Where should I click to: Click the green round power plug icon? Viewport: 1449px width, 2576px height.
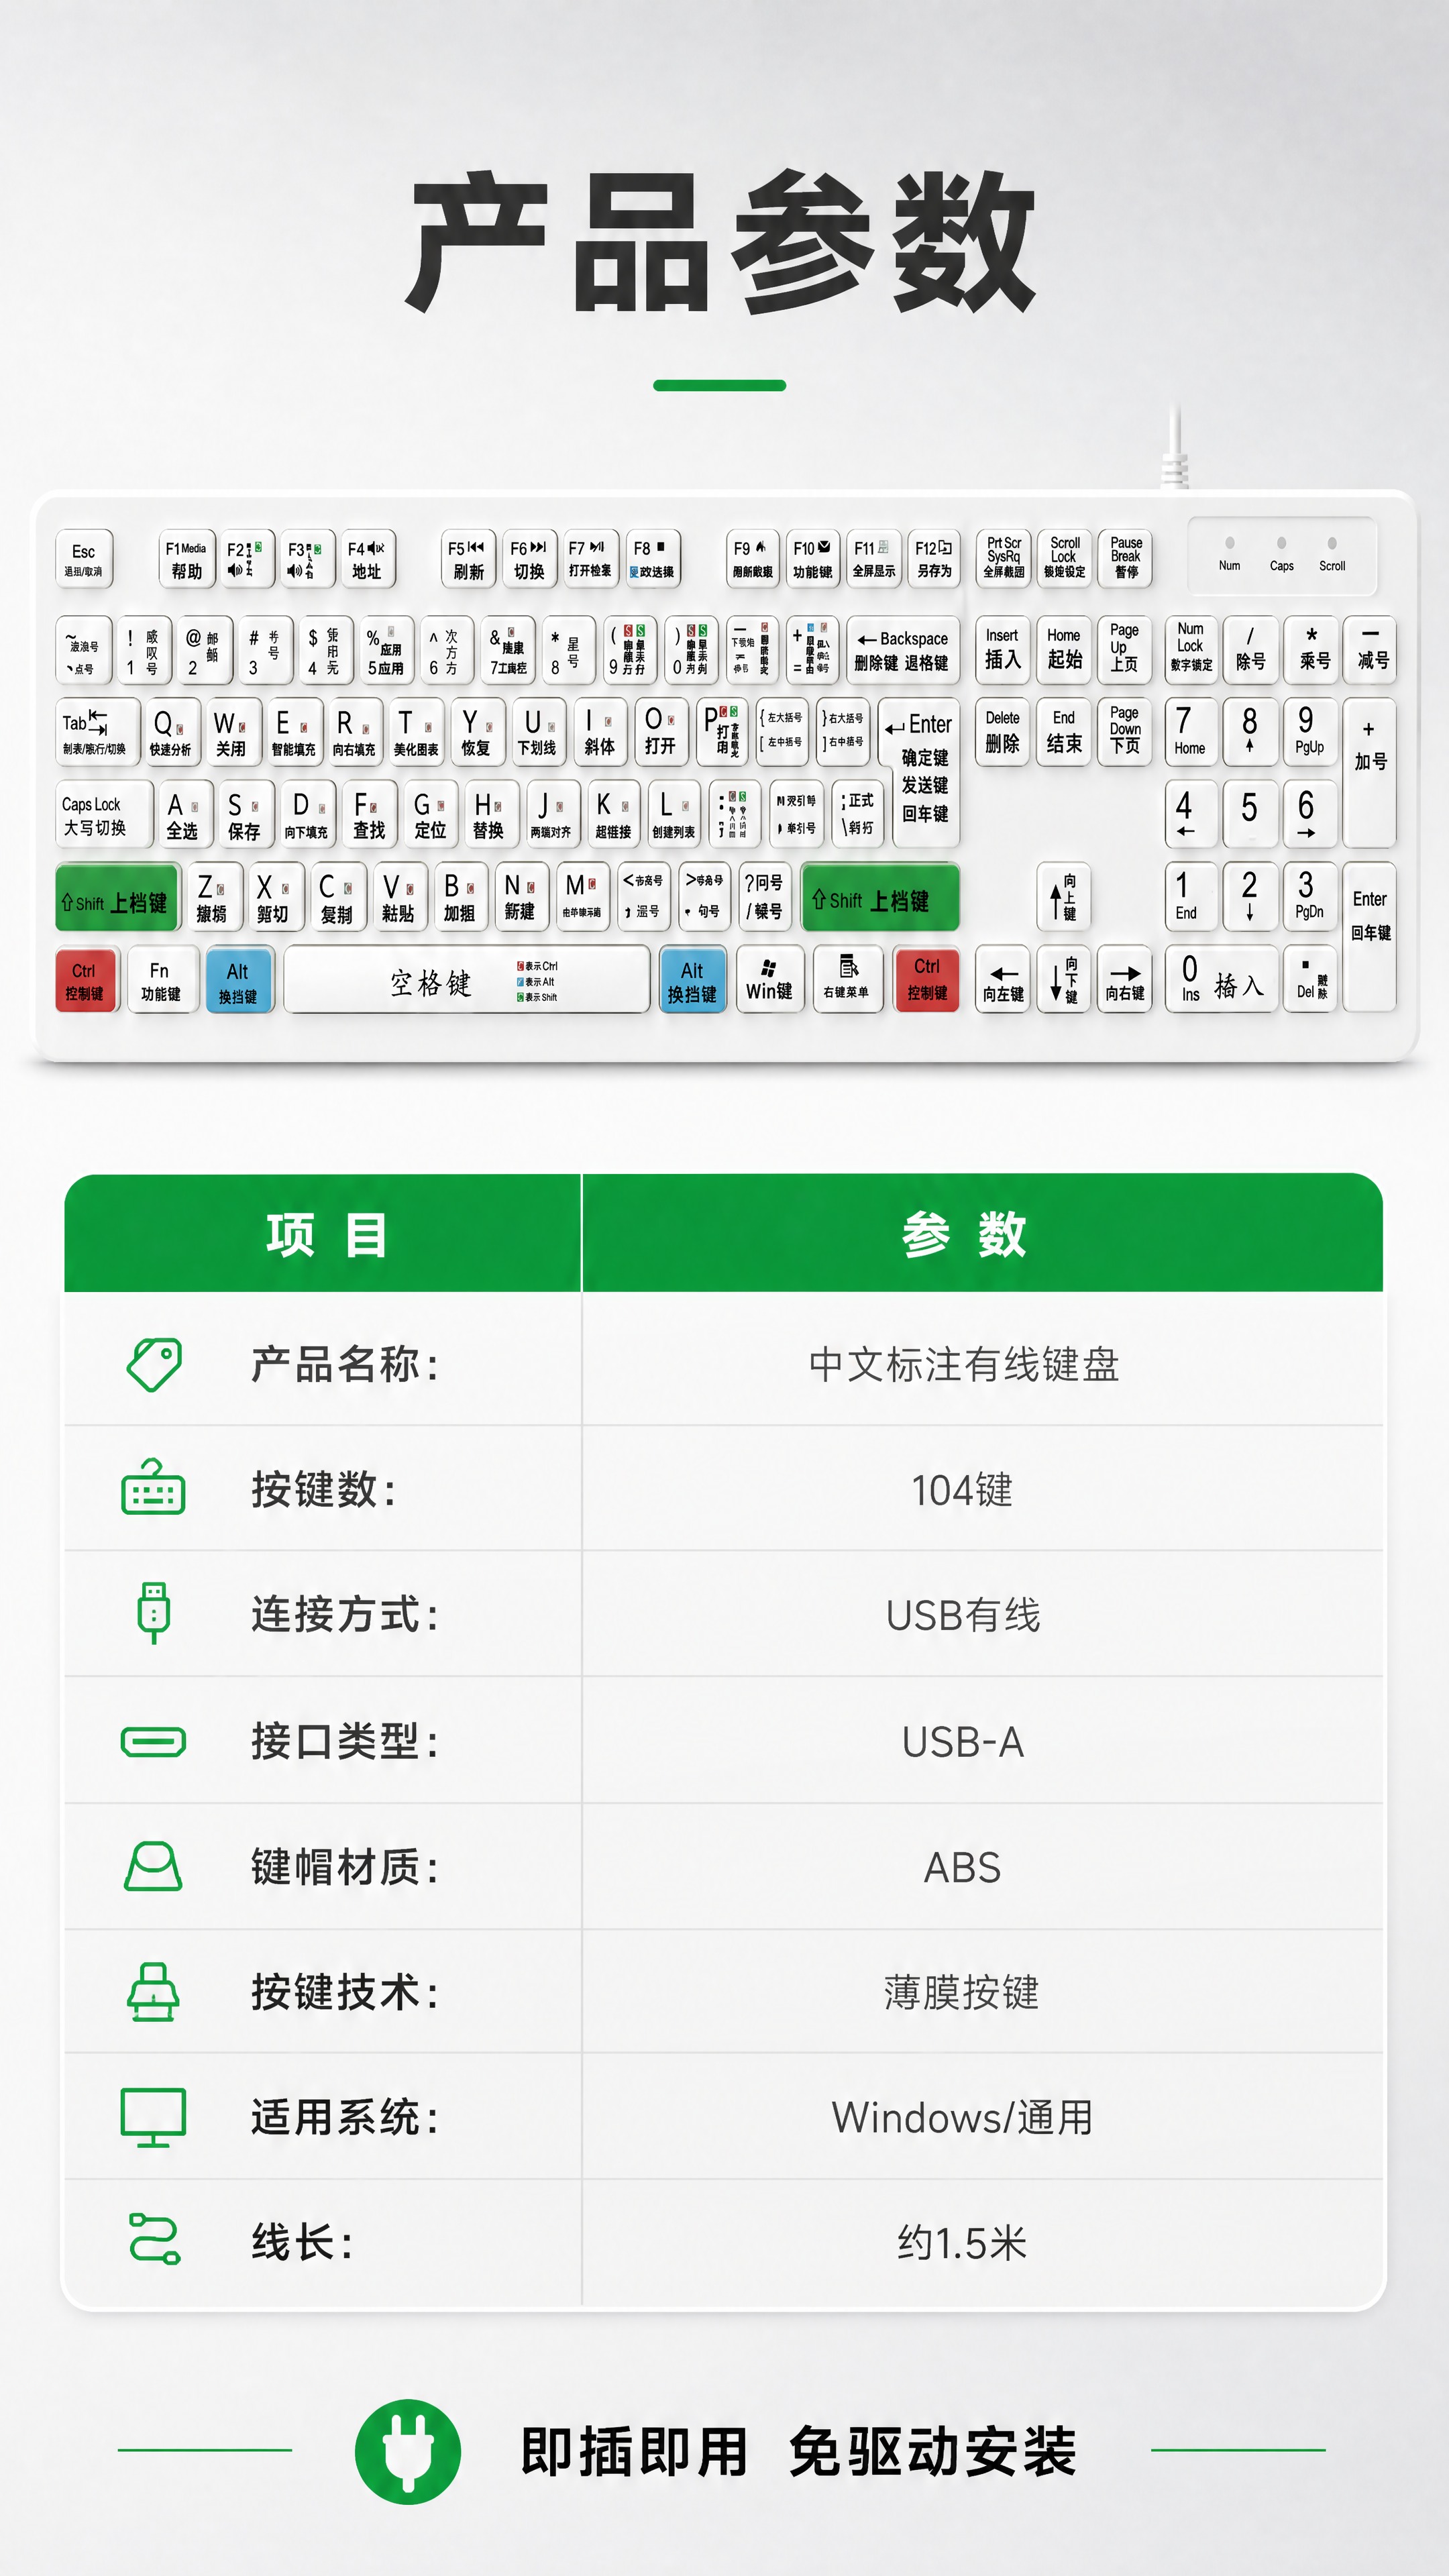coord(408,2451)
